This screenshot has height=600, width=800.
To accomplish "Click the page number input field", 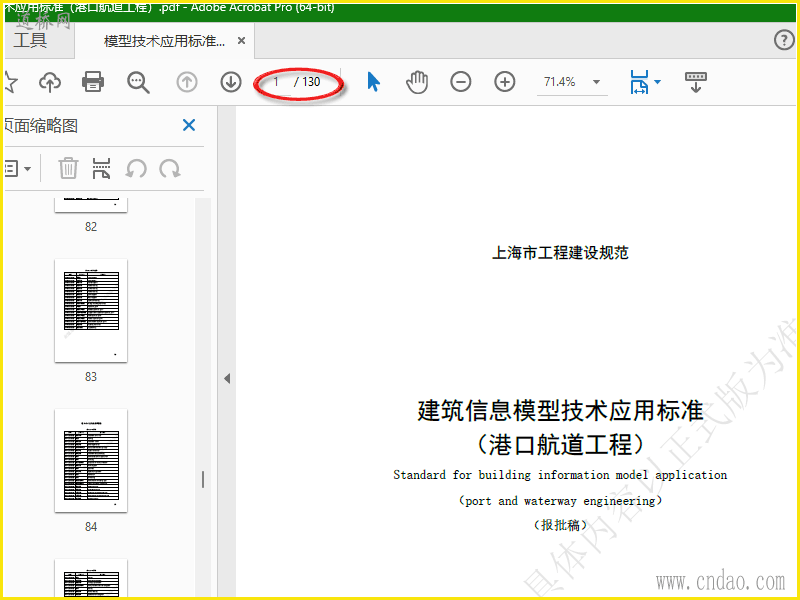I will (x=276, y=82).
